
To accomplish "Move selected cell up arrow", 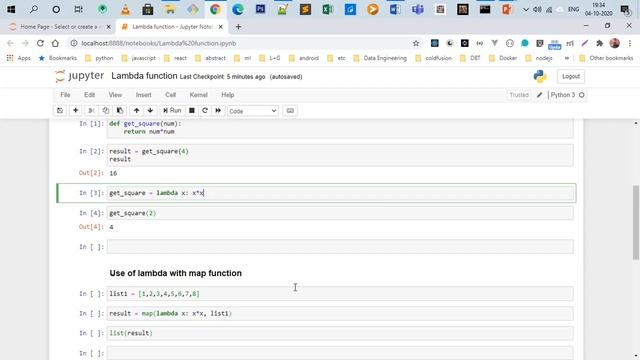I will pos(136,111).
